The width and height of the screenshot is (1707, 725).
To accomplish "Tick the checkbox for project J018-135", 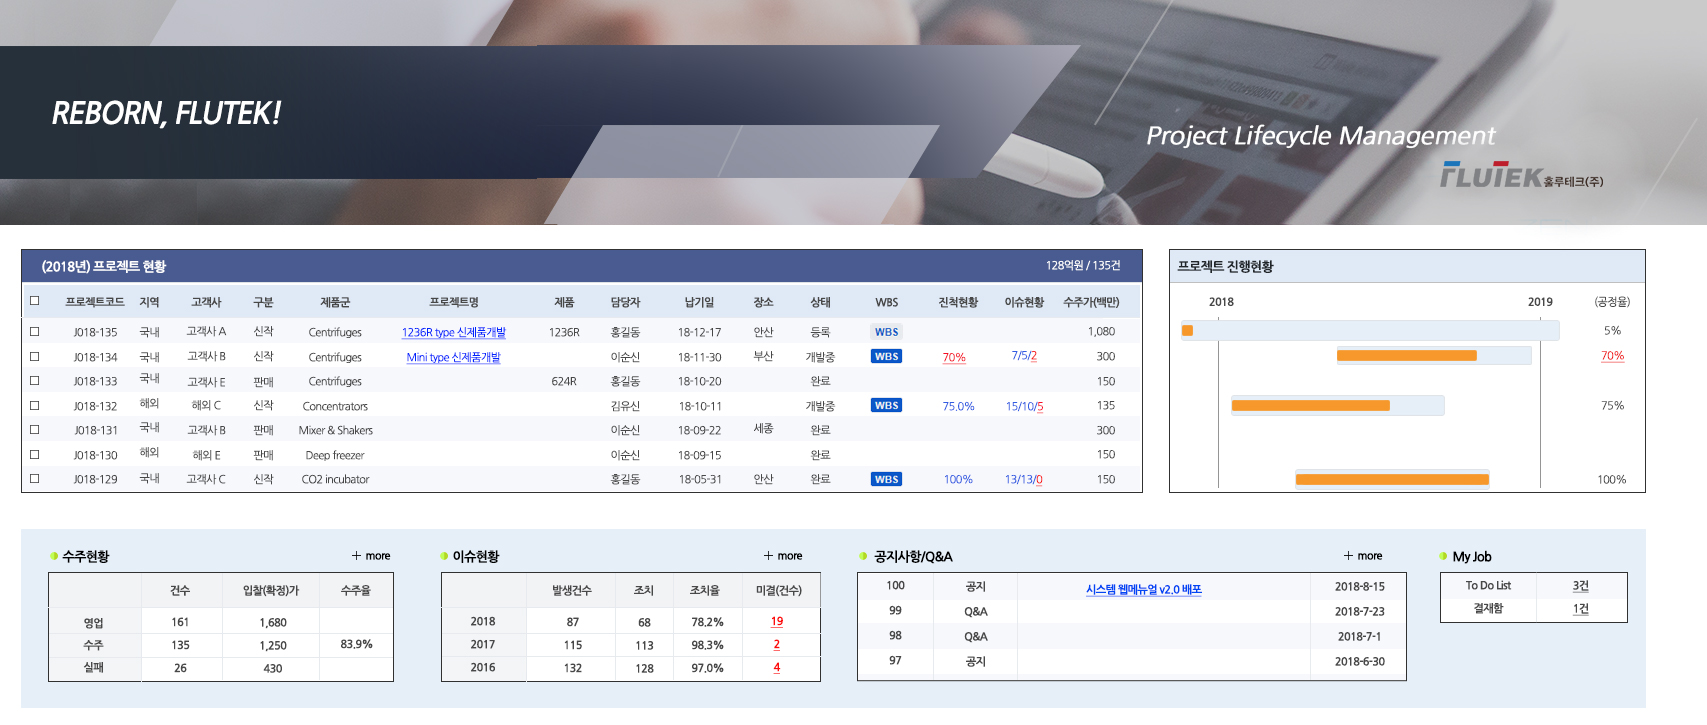I will click(x=35, y=331).
